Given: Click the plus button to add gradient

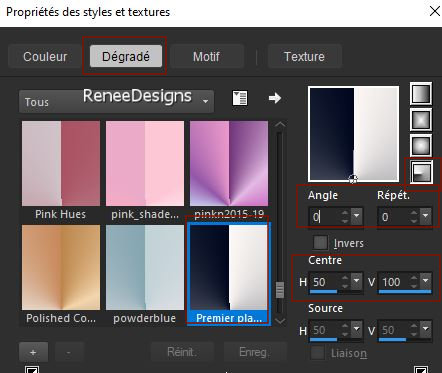Looking at the screenshot, I should (x=33, y=352).
